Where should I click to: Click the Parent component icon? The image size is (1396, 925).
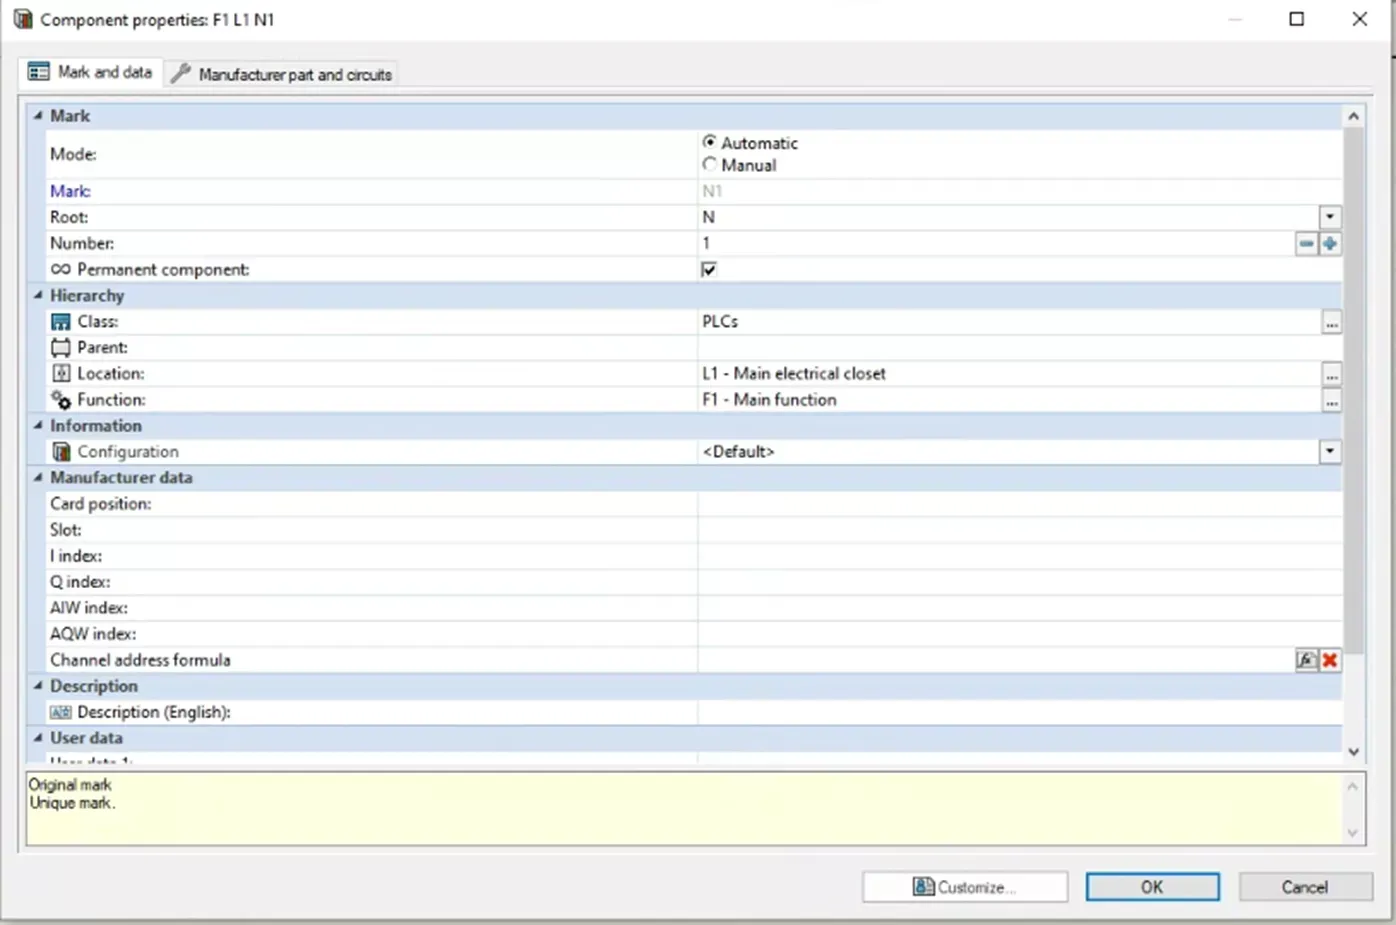click(x=61, y=348)
